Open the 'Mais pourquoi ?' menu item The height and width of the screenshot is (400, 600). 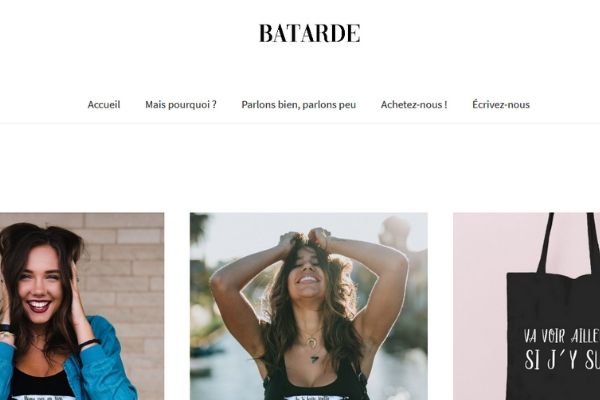[181, 104]
